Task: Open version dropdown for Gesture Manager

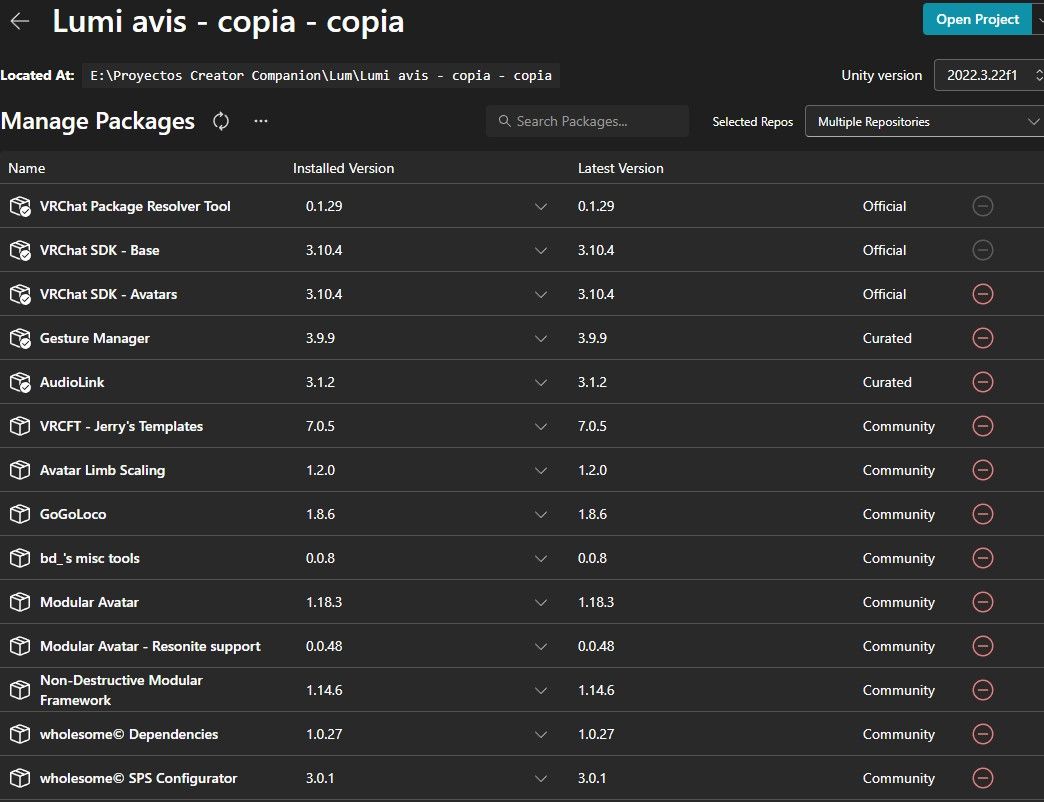Action: pyautogui.click(x=541, y=339)
